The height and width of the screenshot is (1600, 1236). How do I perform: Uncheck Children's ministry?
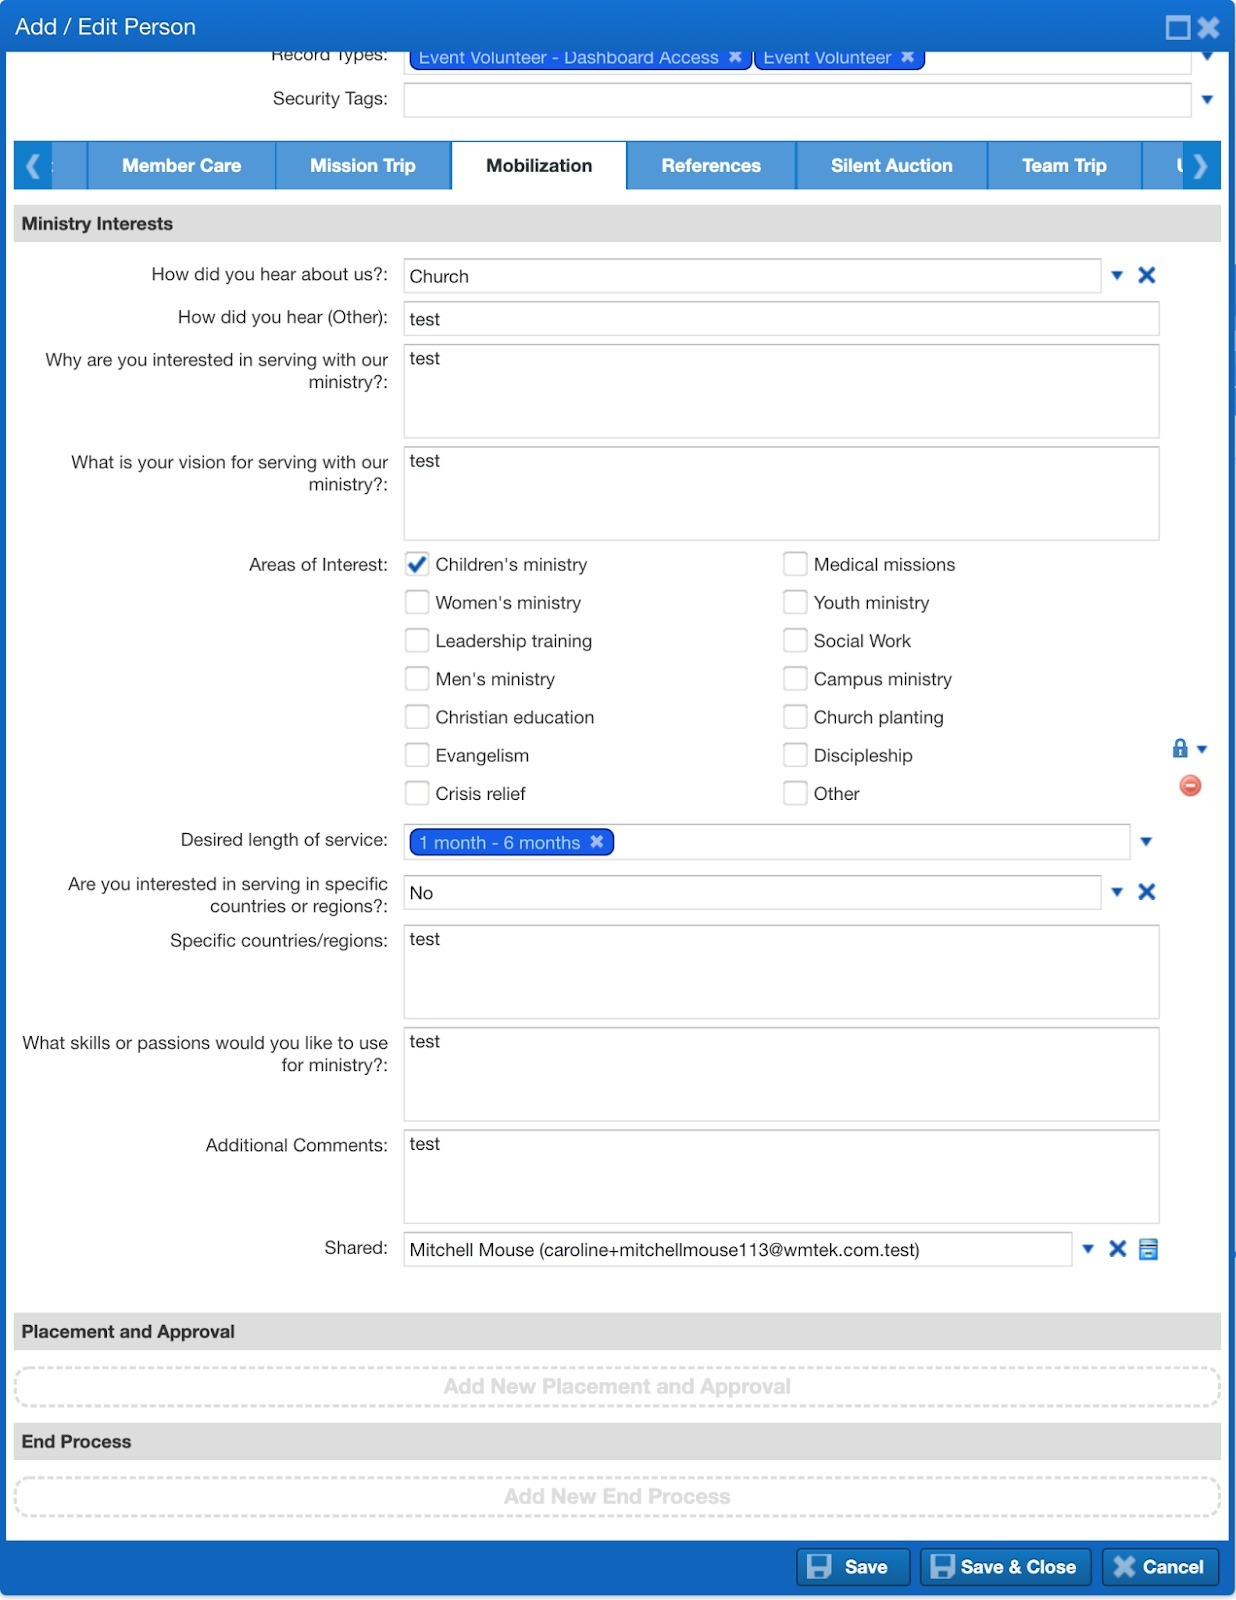pos(417,565)
